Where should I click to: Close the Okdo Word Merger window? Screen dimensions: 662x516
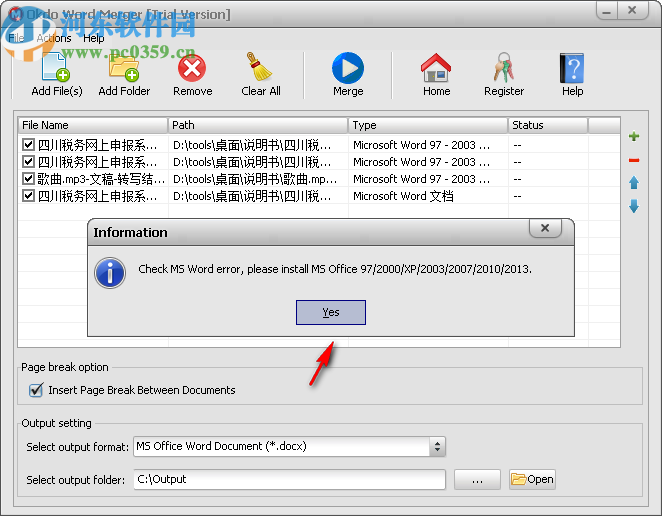pyautogui.click(x=632, y=11)
